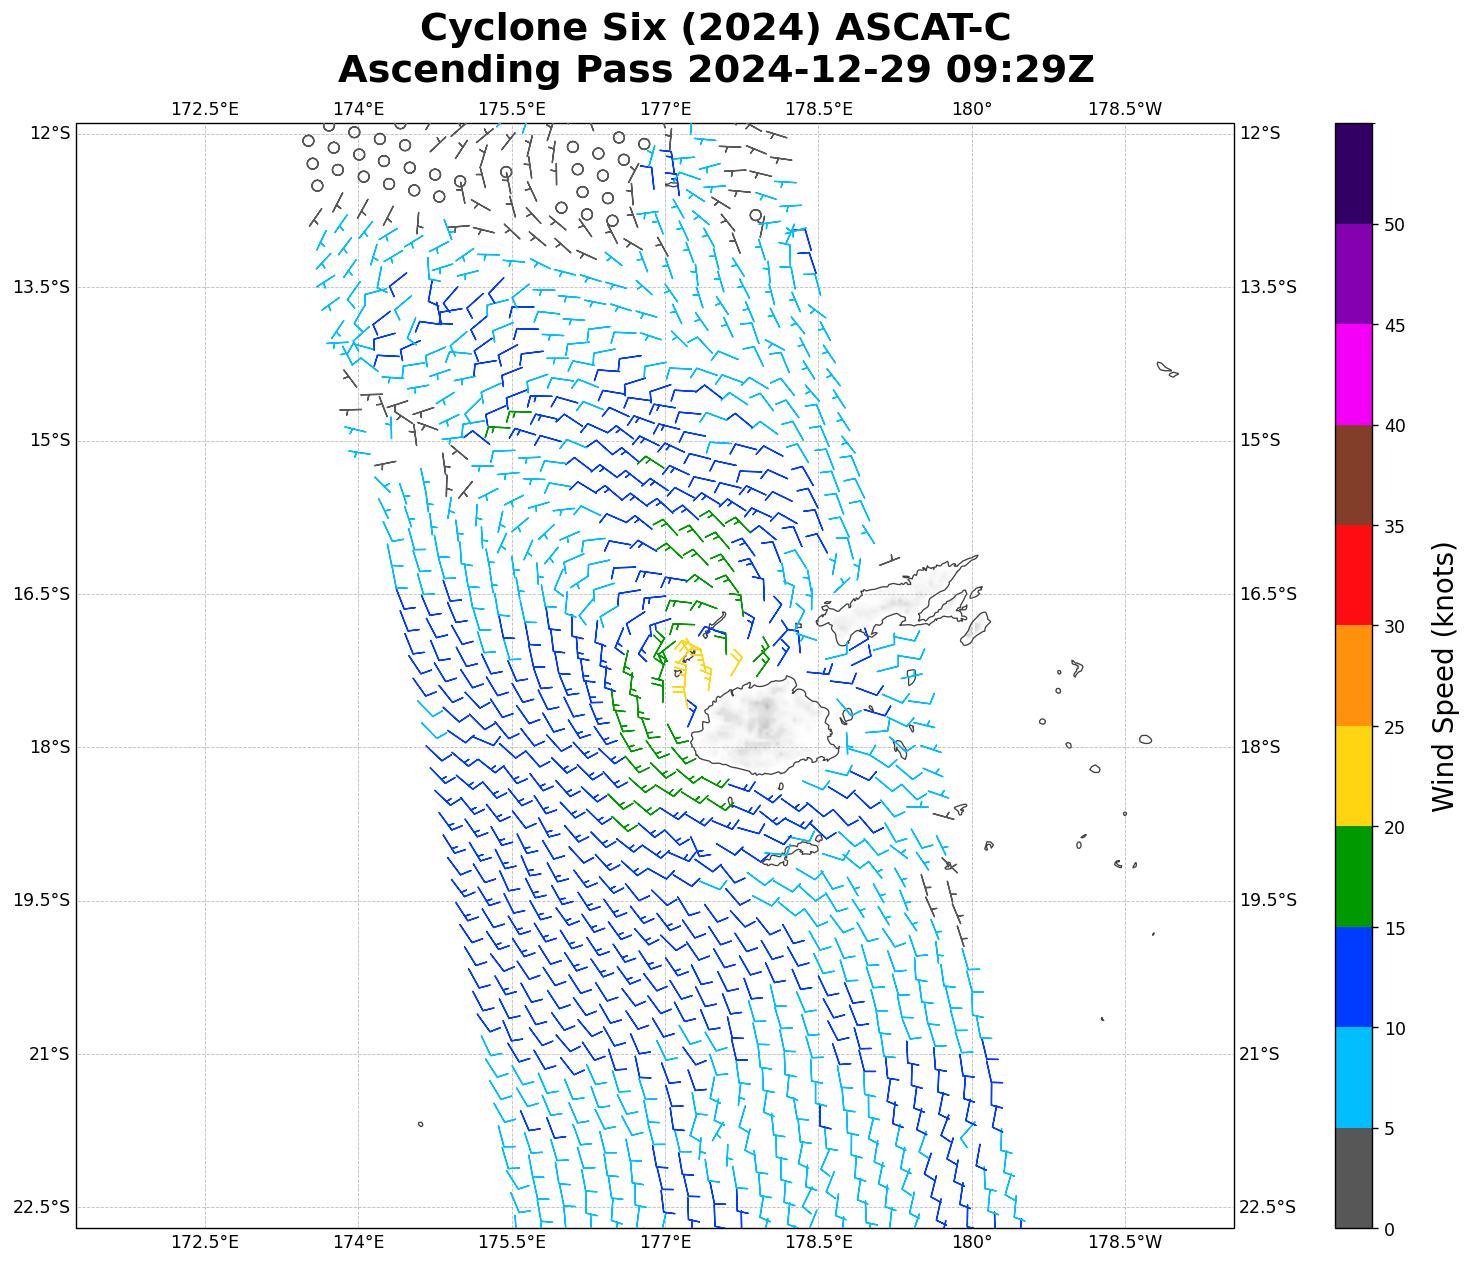Click the light blue 5-10 knots colorbar band
Screen dimensions: 1472x1264
[x=1354, y=1078]
